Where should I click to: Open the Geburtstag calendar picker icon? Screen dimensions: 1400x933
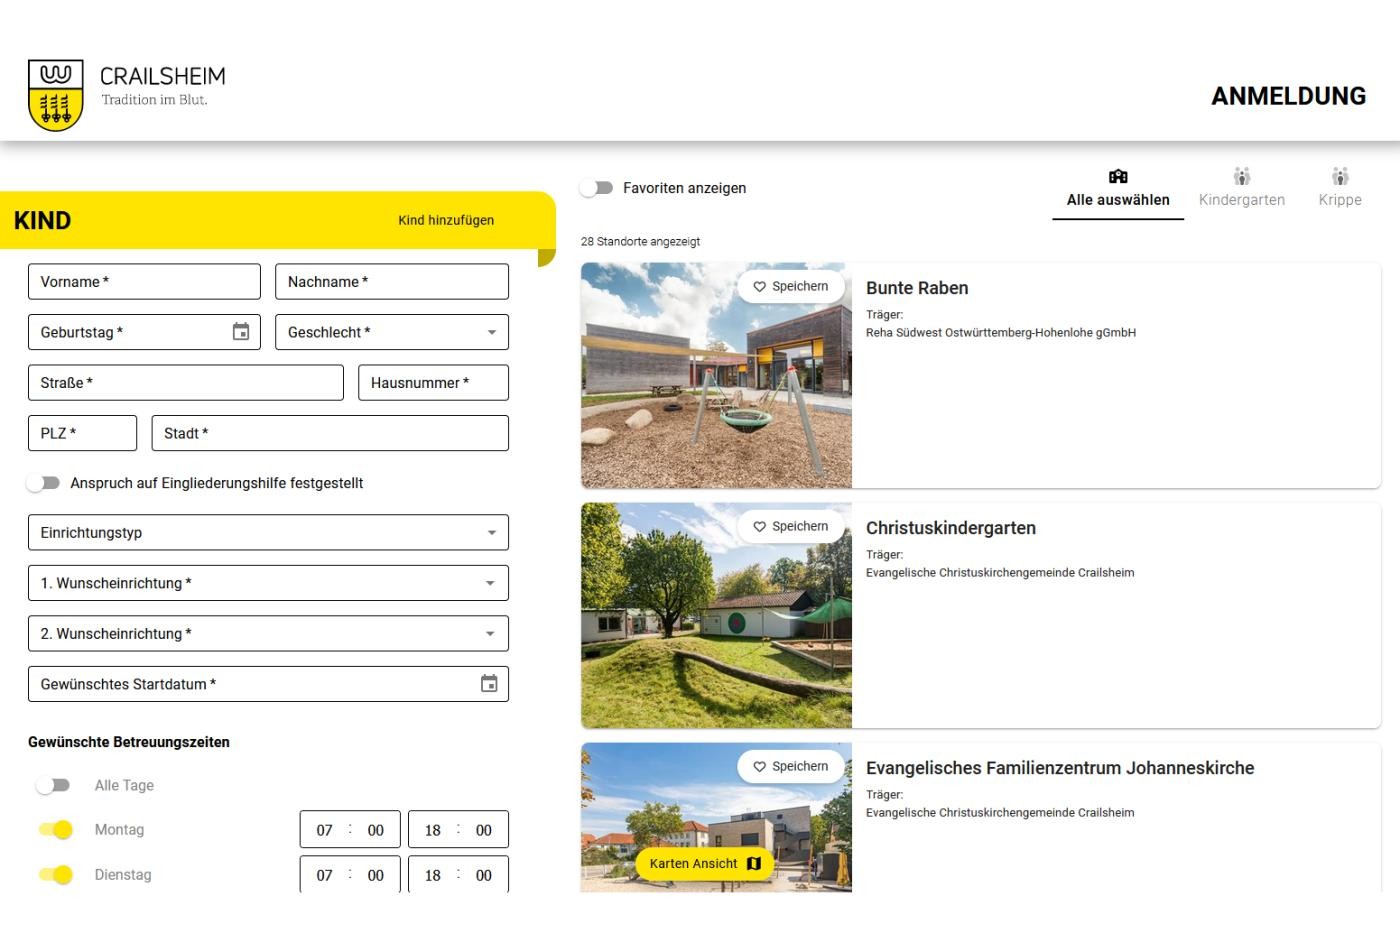(241, 332)
